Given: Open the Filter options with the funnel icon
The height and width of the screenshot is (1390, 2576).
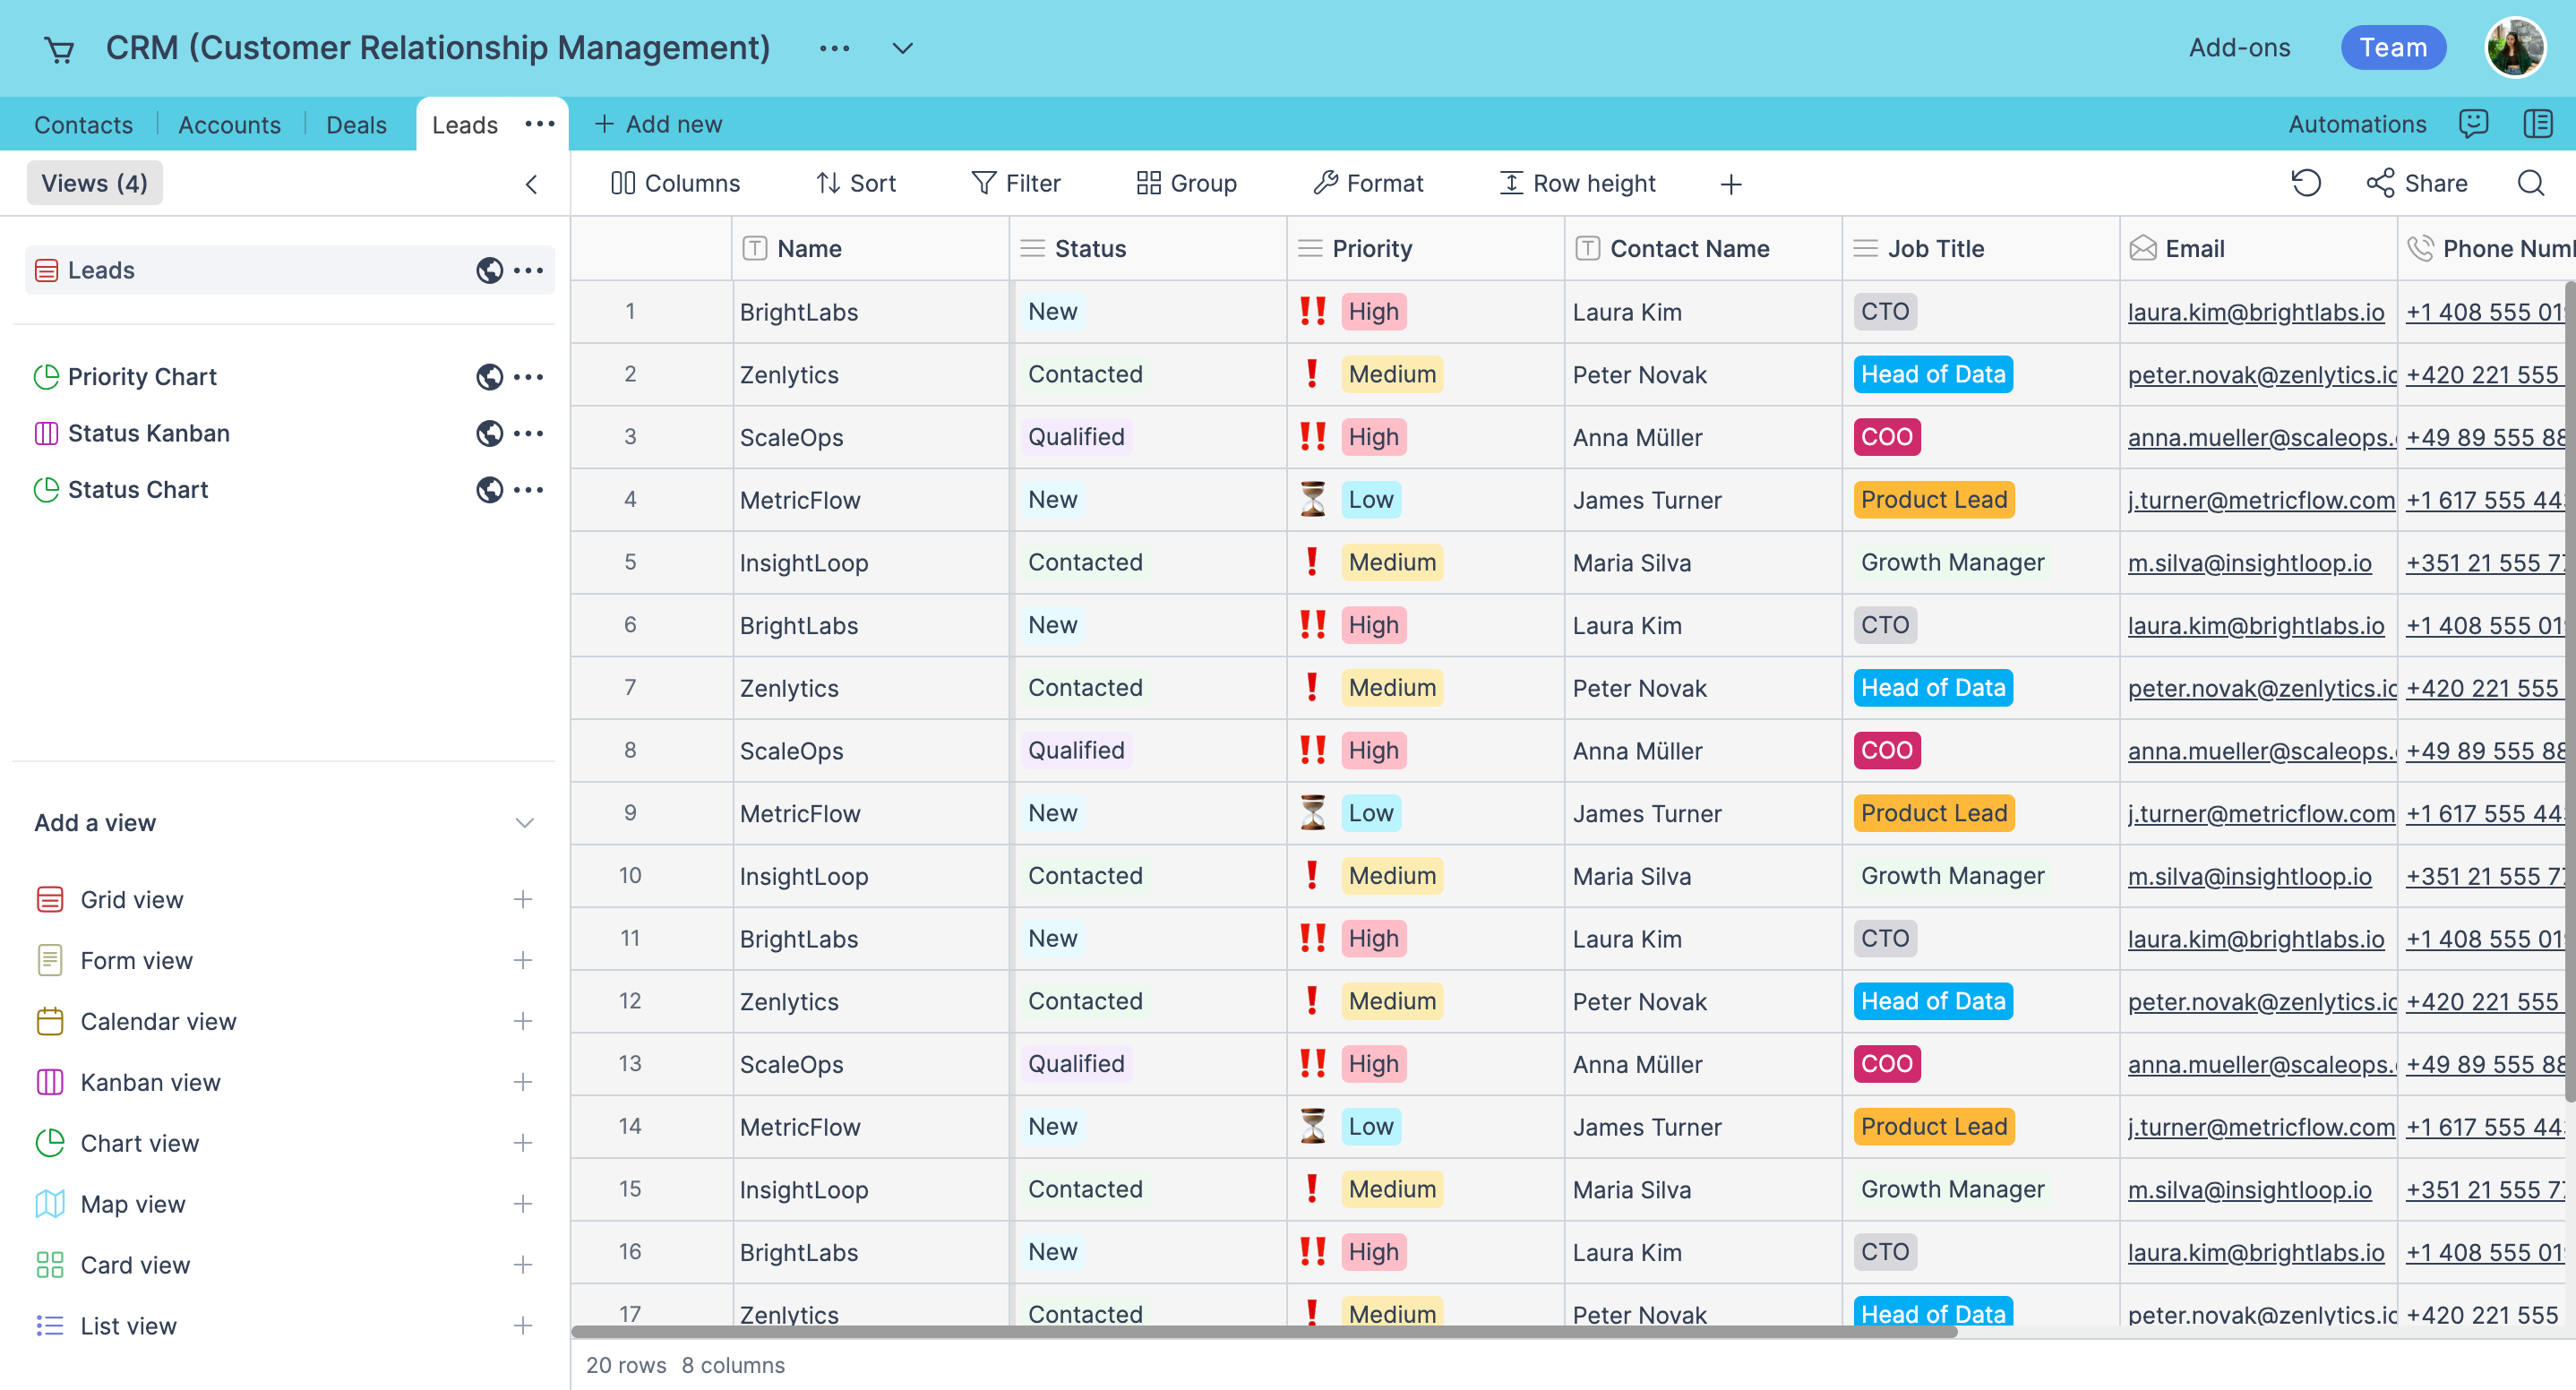Looking at the screenshot, I should pos(985,183).
